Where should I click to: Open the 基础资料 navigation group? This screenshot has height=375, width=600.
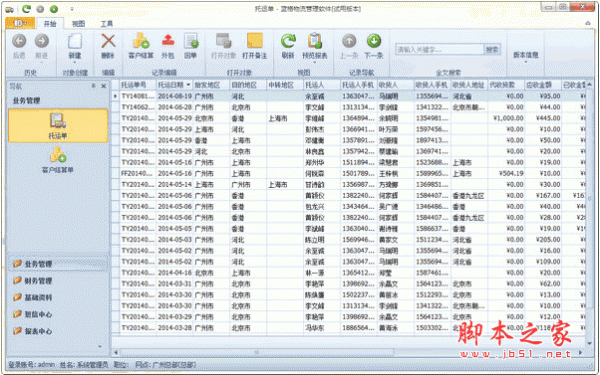tap(57, 297)
